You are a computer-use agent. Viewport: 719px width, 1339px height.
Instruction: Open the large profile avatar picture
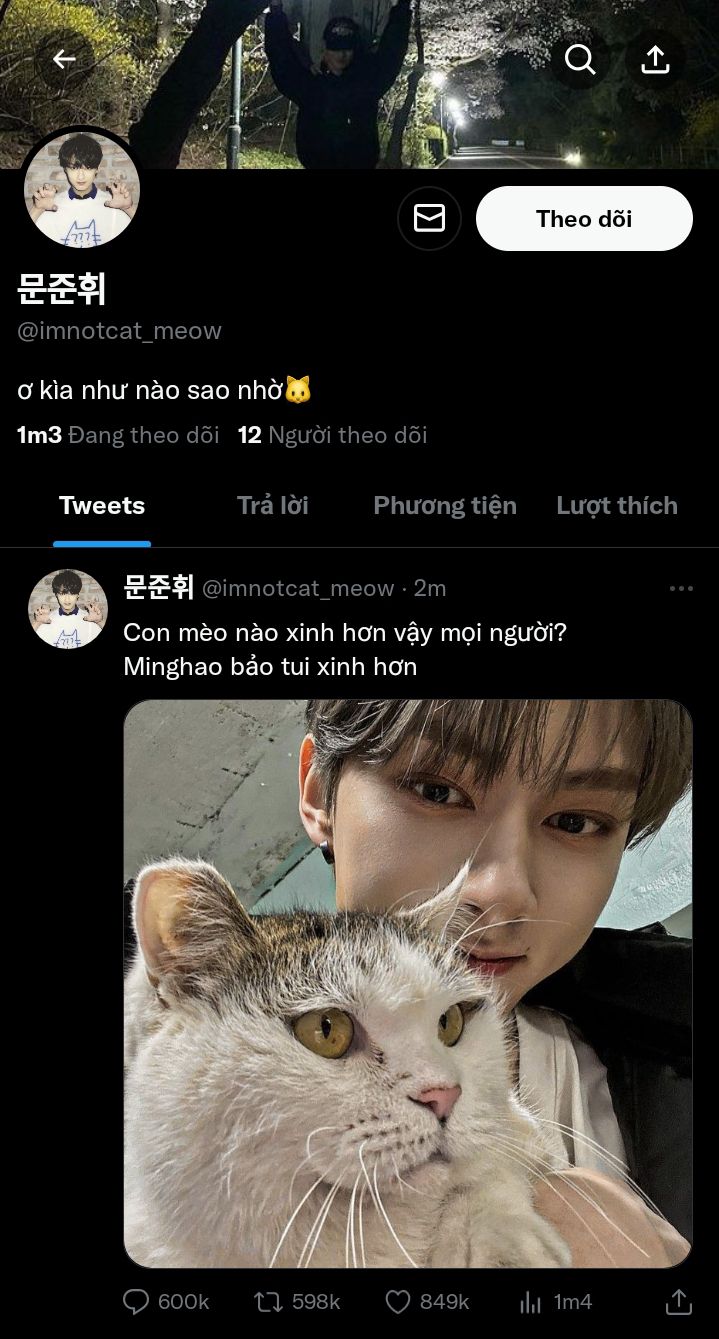click(81, 190)
